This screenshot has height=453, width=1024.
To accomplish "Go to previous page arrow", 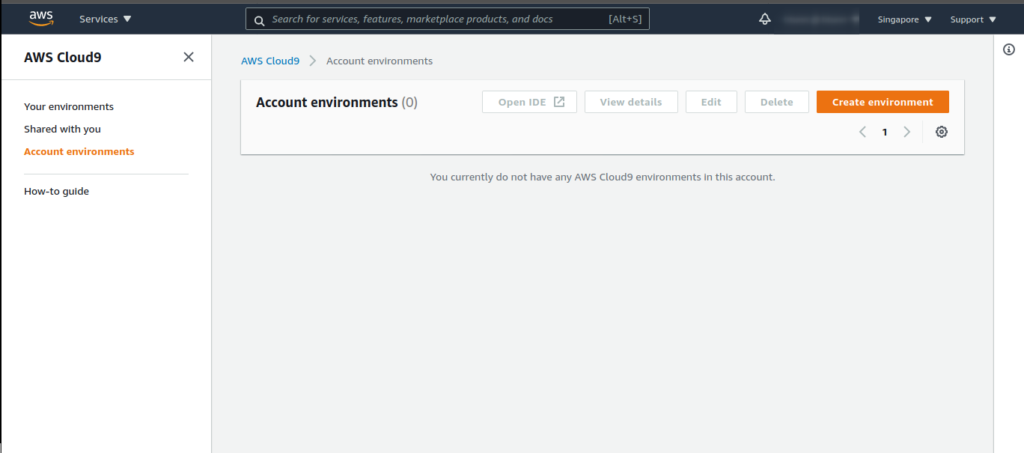I will pos(863,132).
